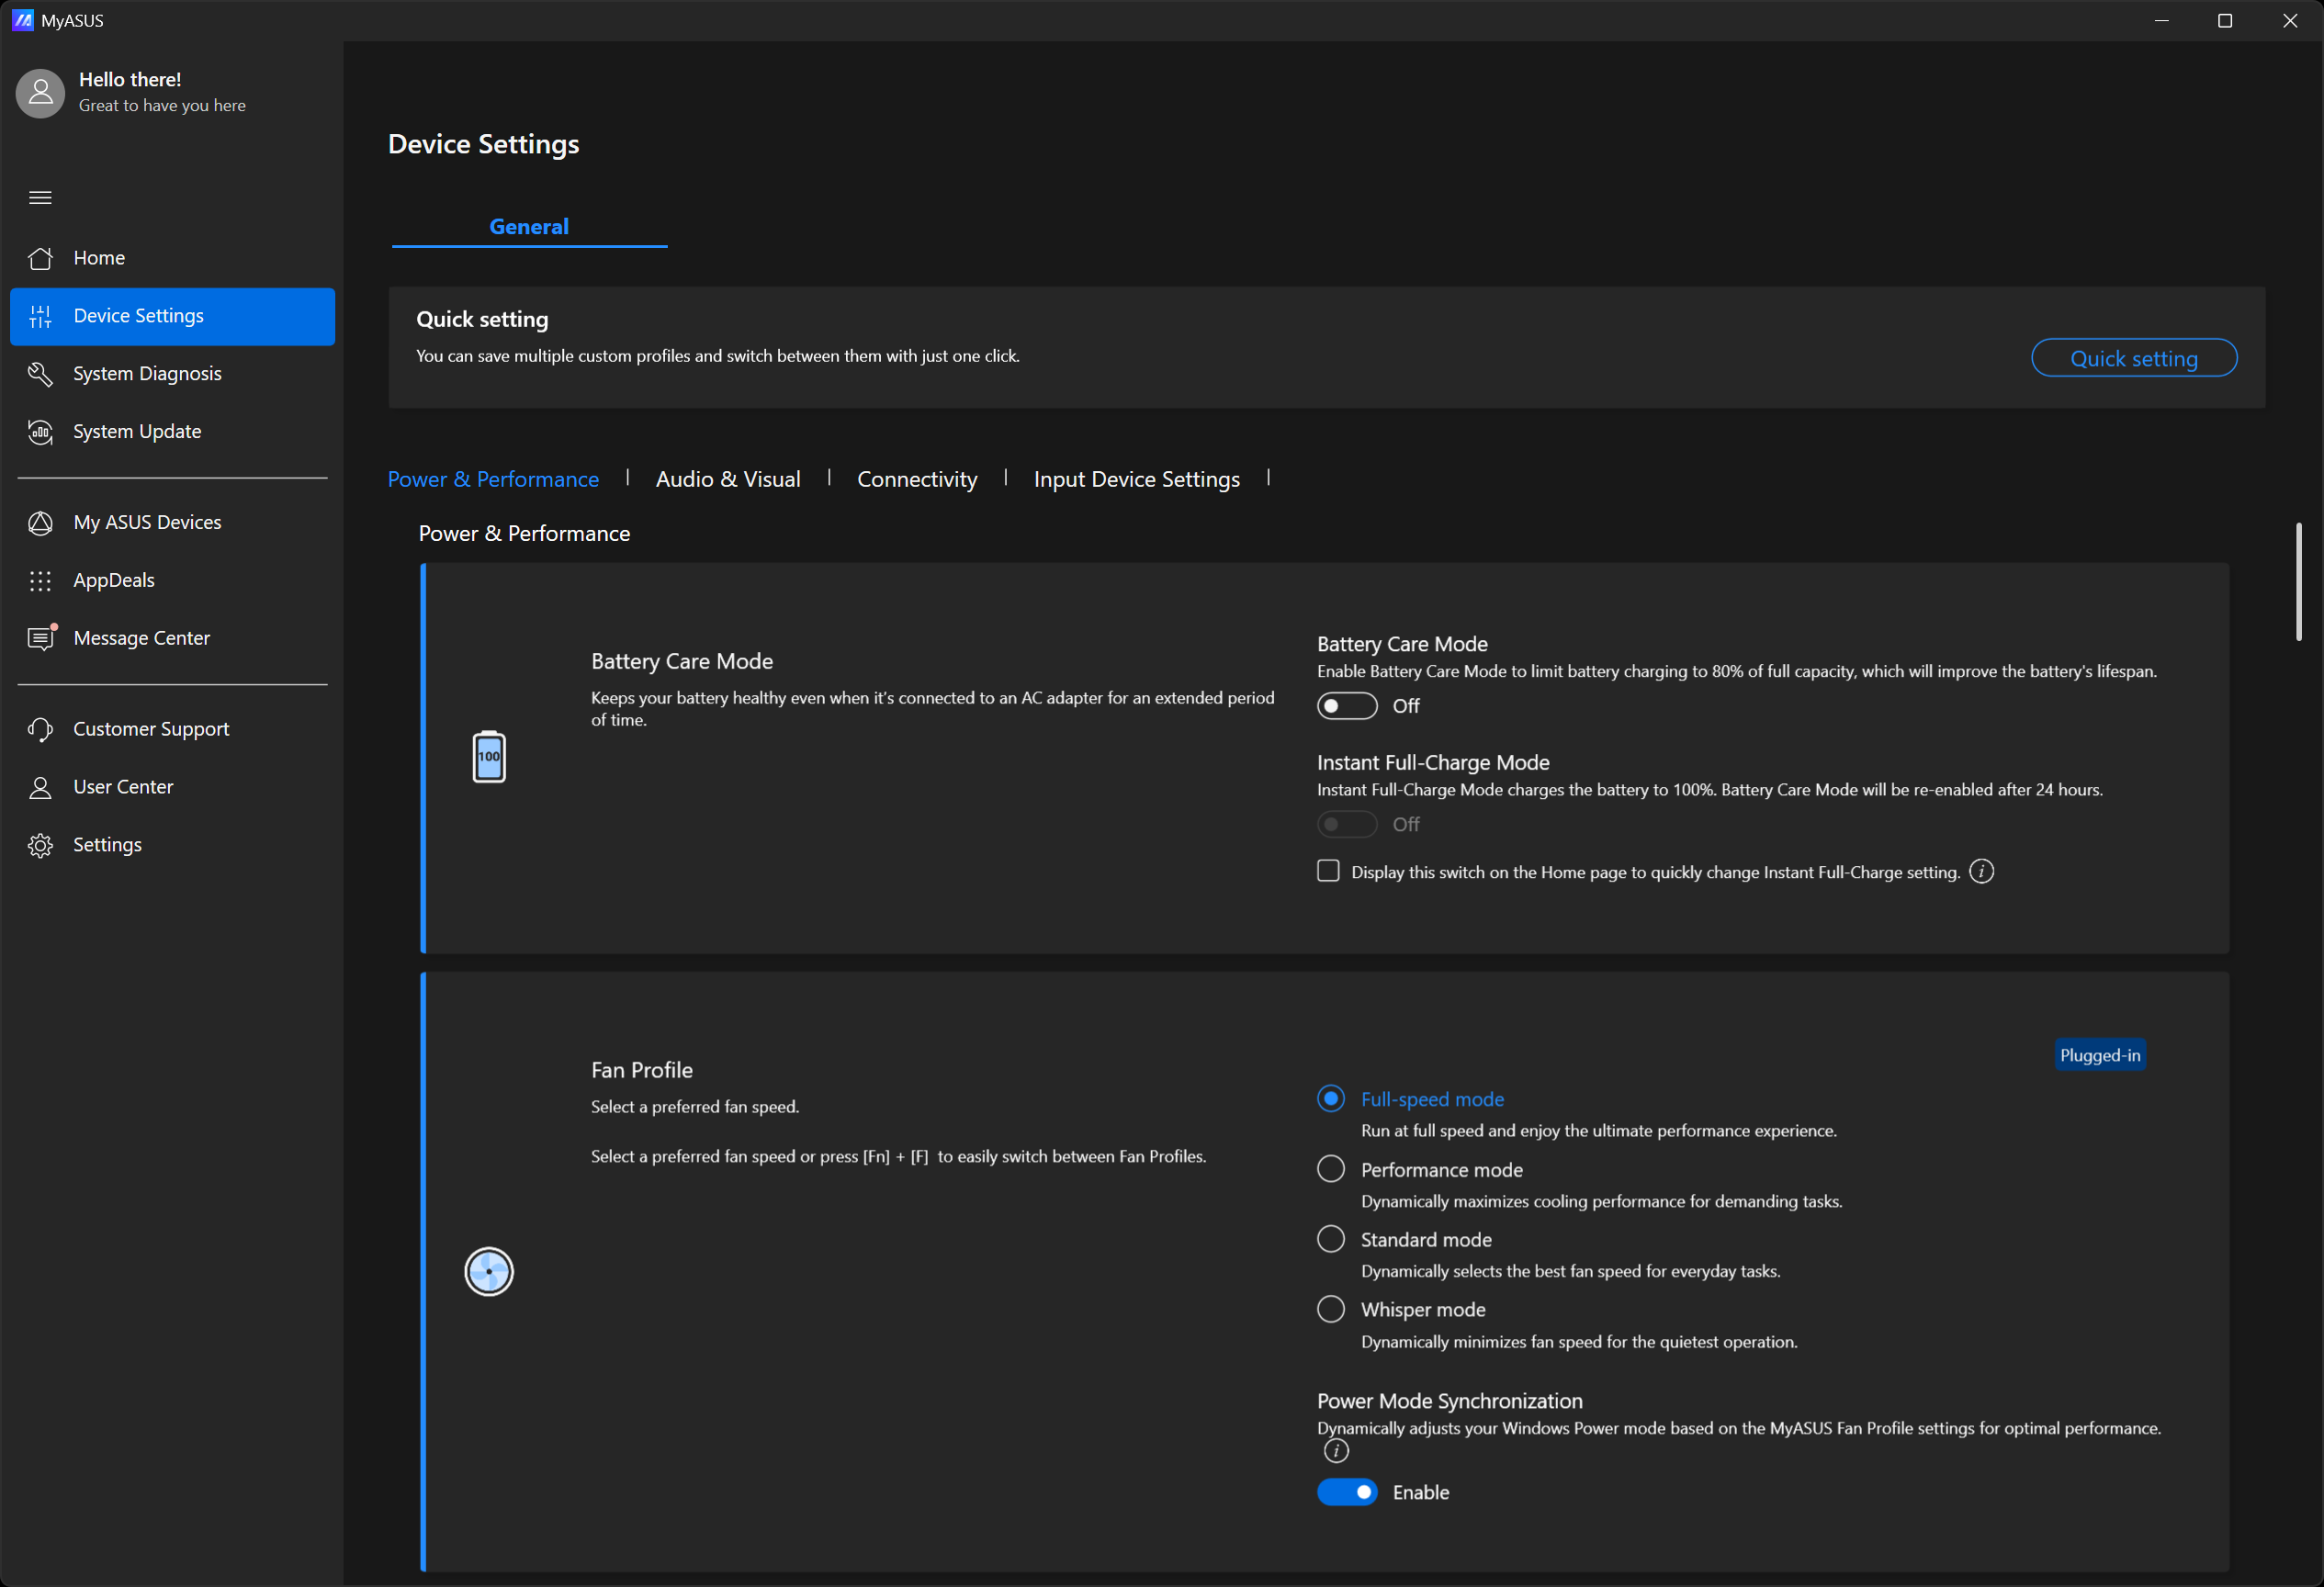Switch to Connectivity section
This screenshot has width=2324, height=1587.
click(916, 479)
